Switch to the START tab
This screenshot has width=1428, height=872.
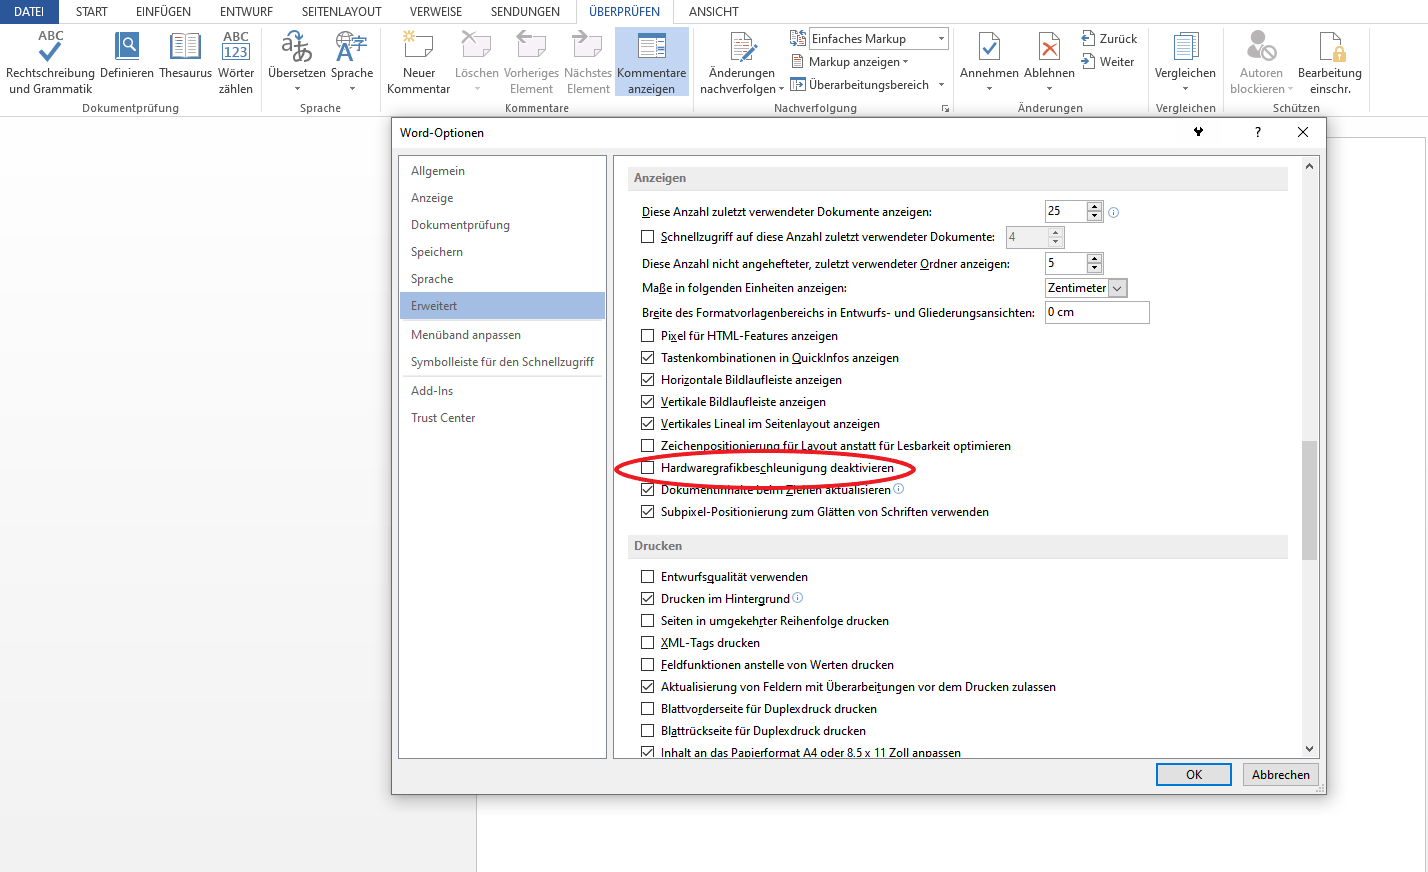click(x=92, y=12)
